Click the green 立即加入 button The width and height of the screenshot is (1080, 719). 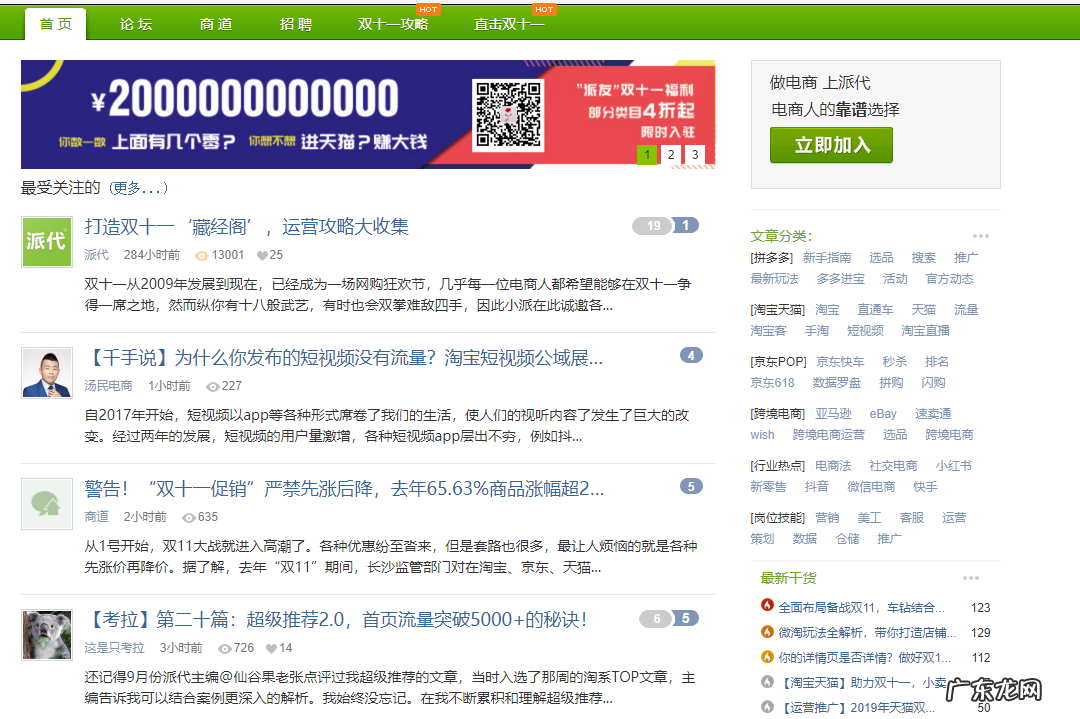831,145
